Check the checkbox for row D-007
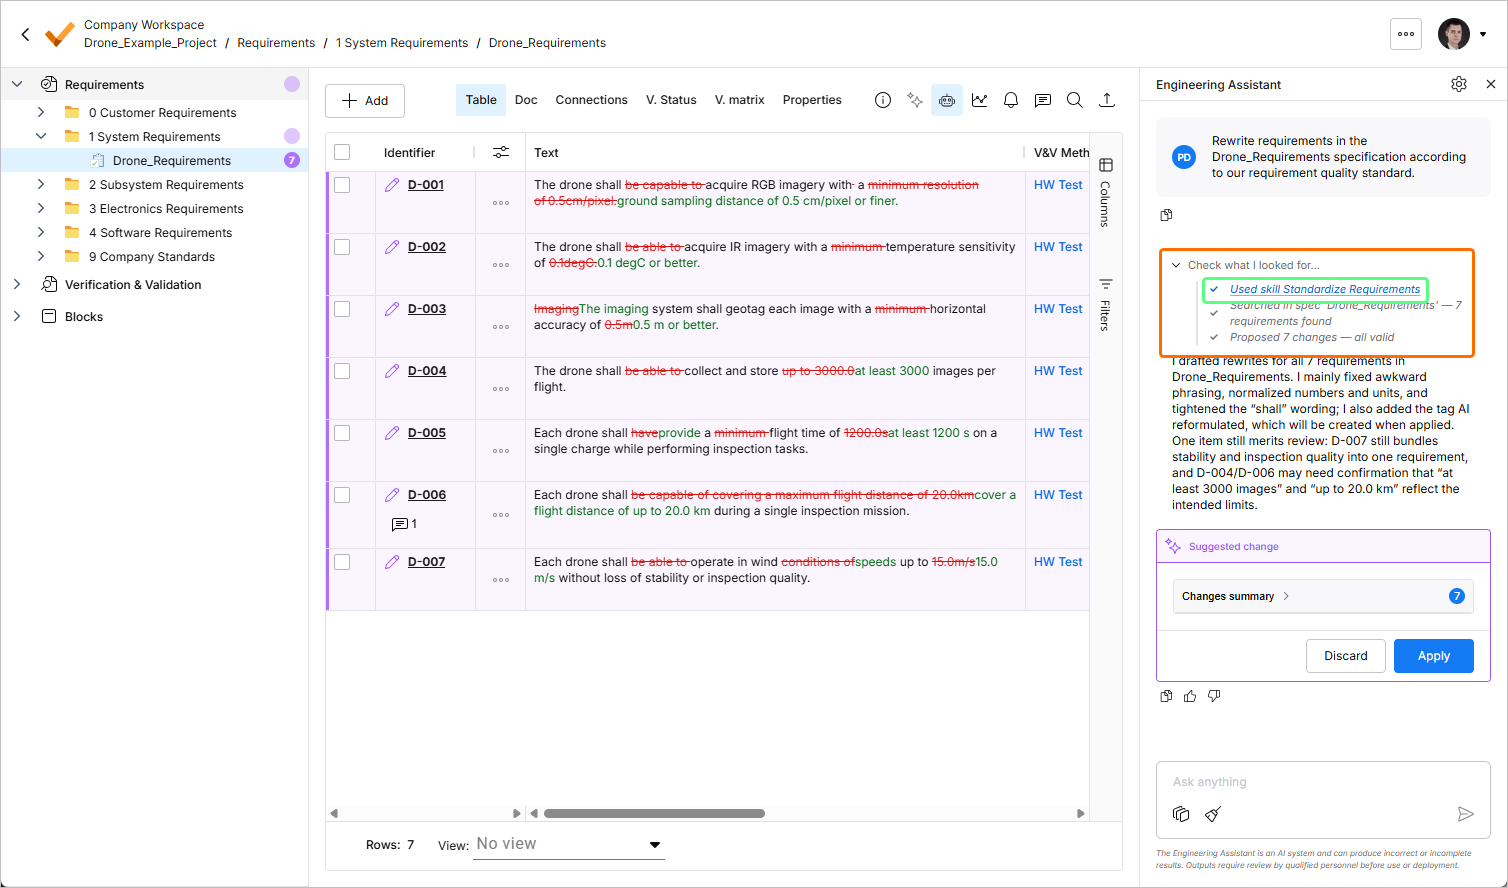 [342, 562]
